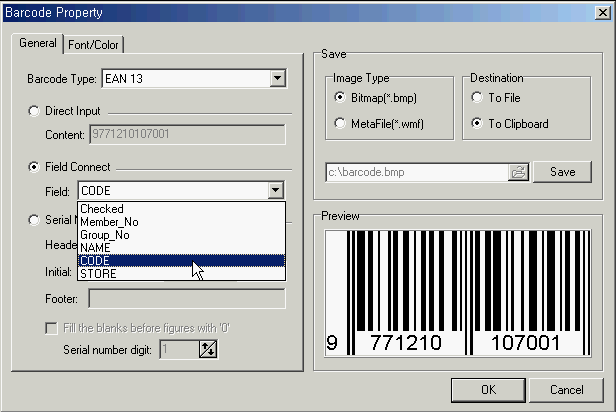Click the Field combo box showing CODE
The width and height of the screenshot is (616, 412).
pyautogui.click(x=181, y=190)
